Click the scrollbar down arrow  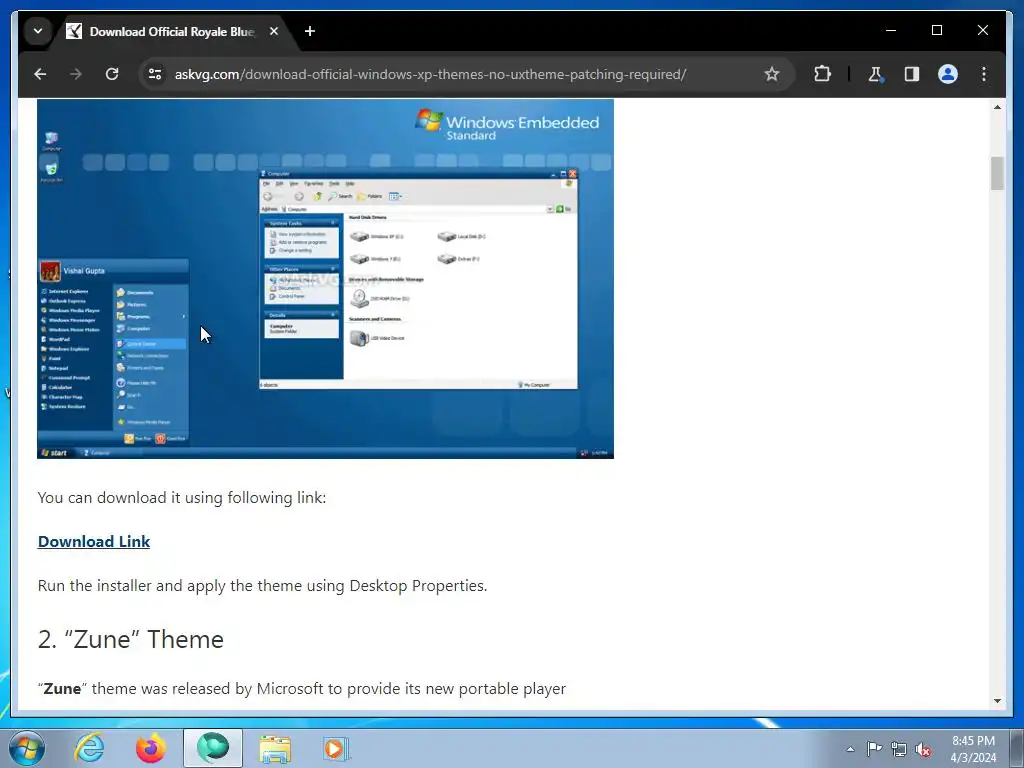(997, 701)
